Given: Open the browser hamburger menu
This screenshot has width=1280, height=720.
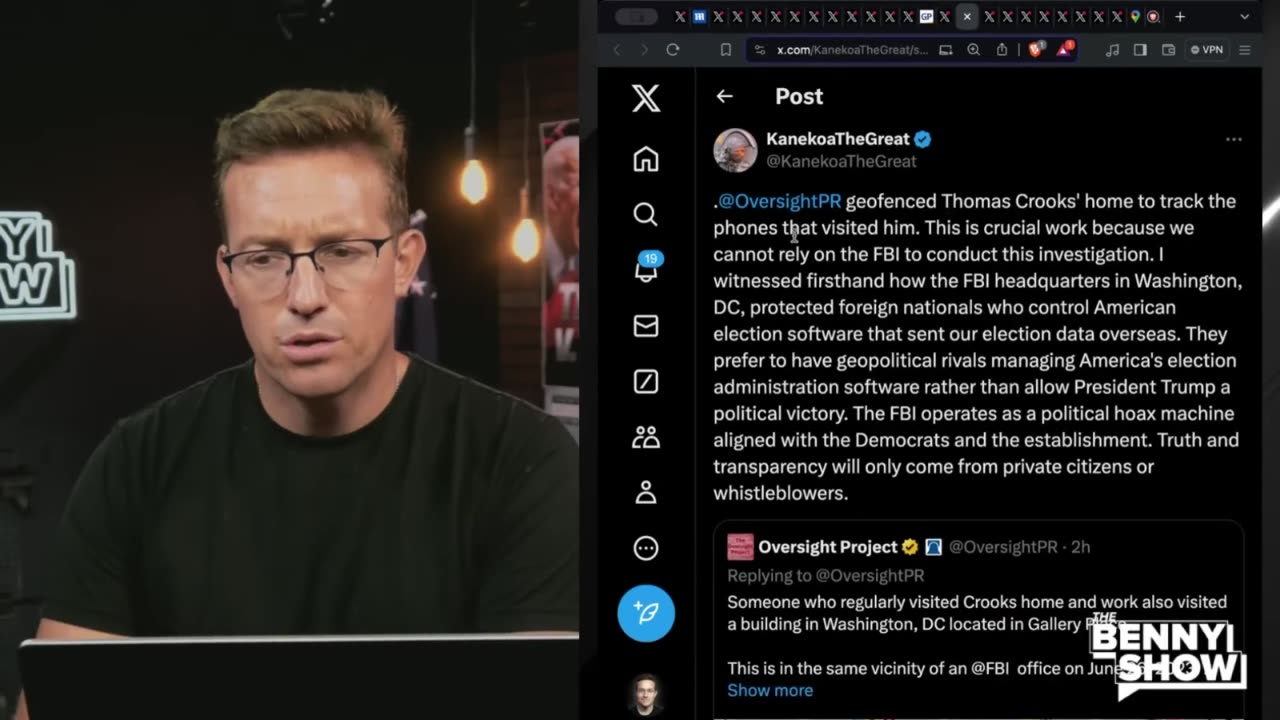Looking at the screenshot, I should [1245, 49].
